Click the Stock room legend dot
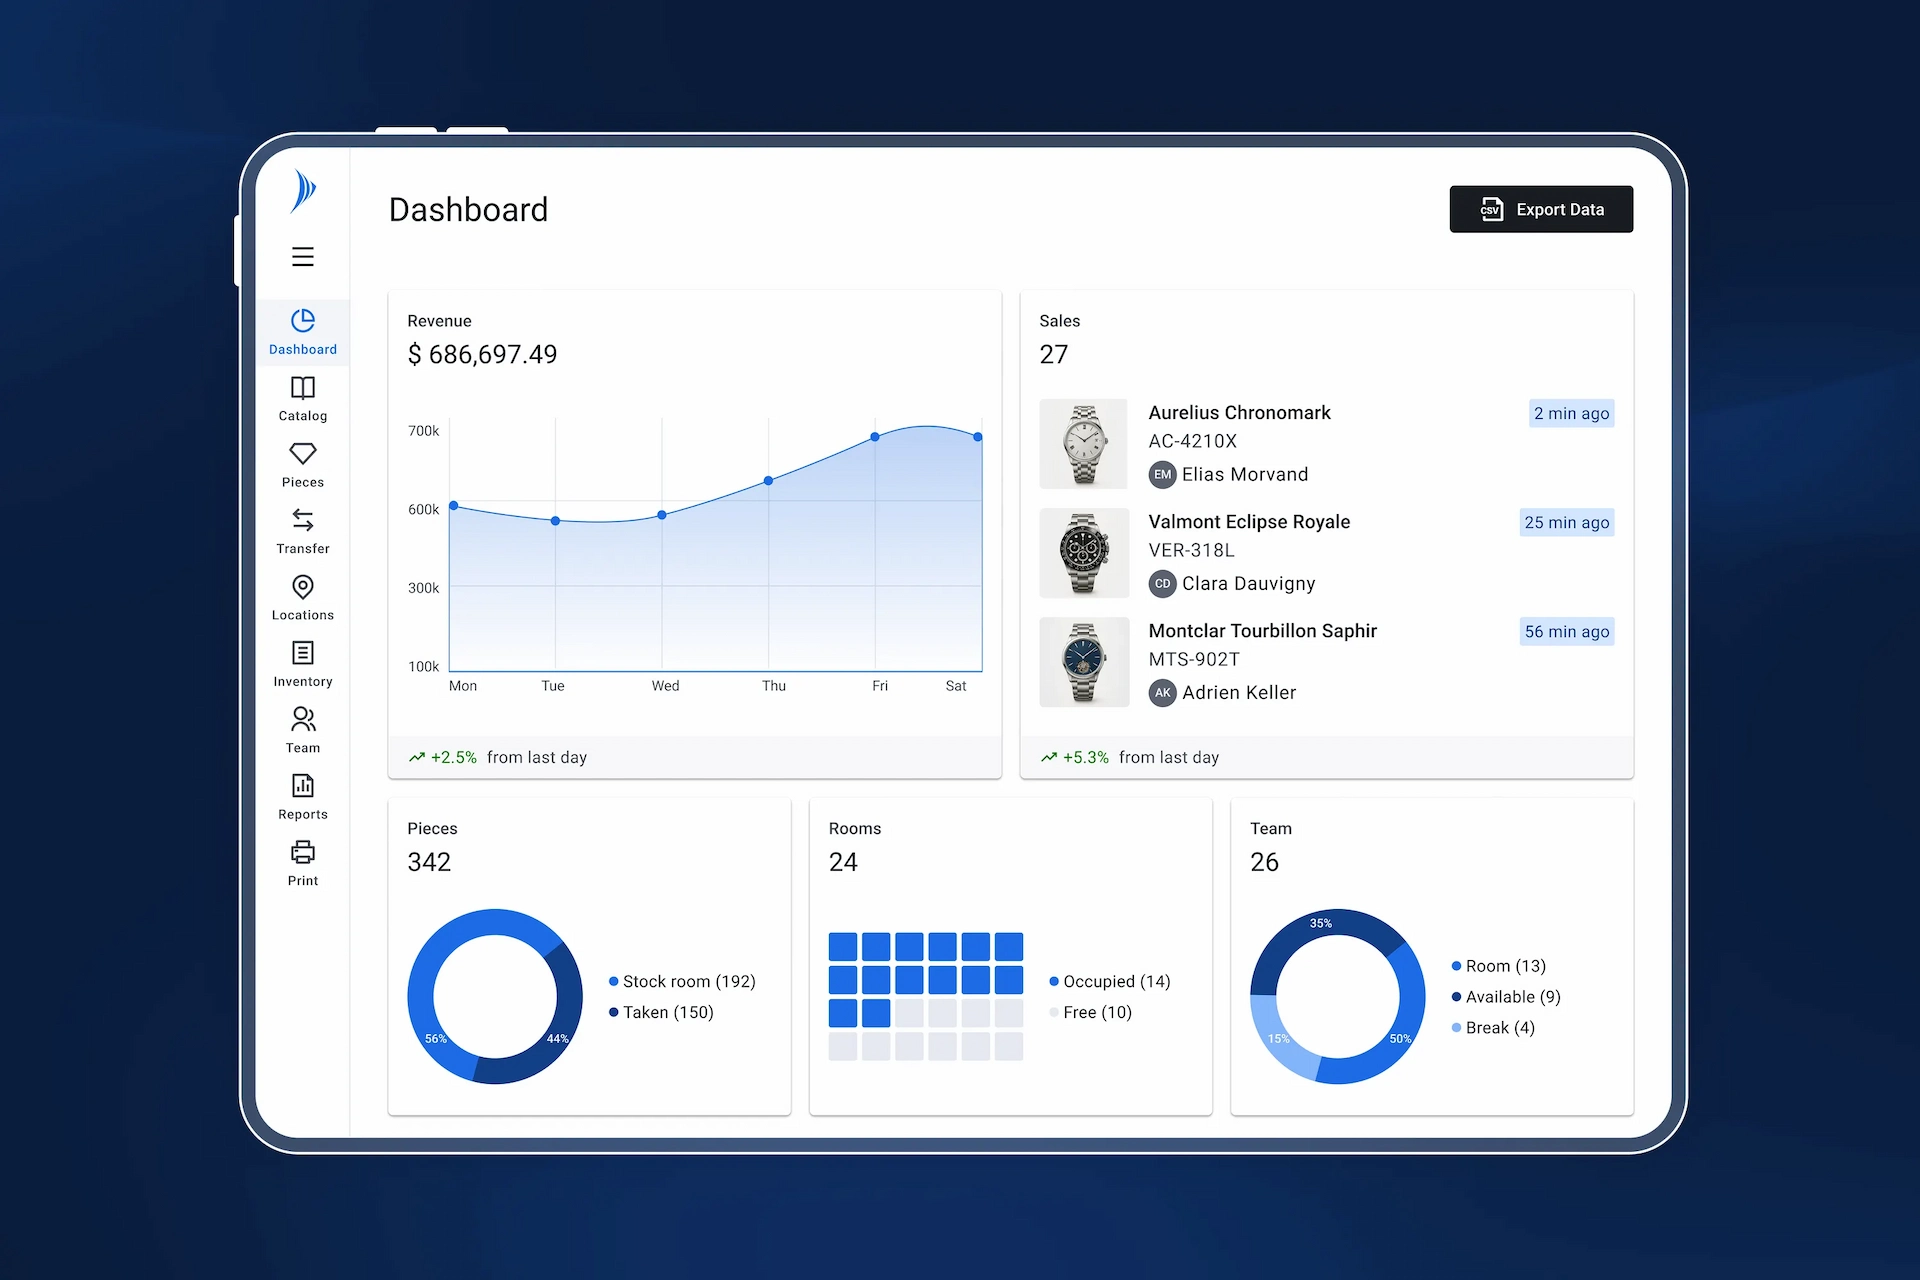1920x1280 pixels. [x=614, y=982]
